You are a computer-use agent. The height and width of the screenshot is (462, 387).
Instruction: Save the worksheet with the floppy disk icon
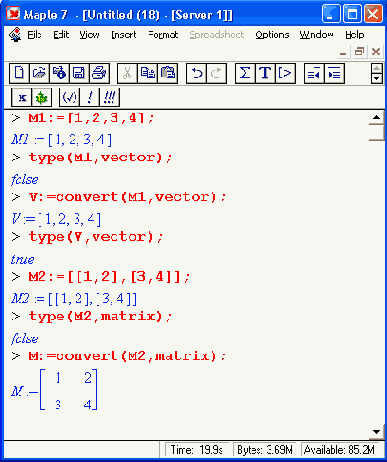coord(79,73)
